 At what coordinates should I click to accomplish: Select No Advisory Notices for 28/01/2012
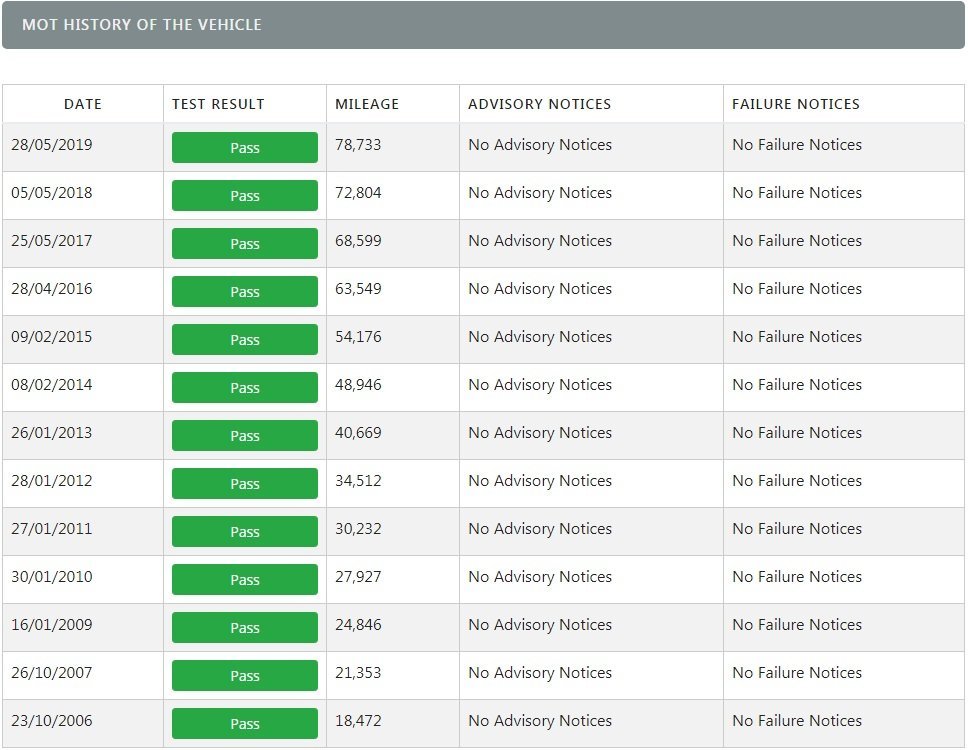[x=540, y=481]
